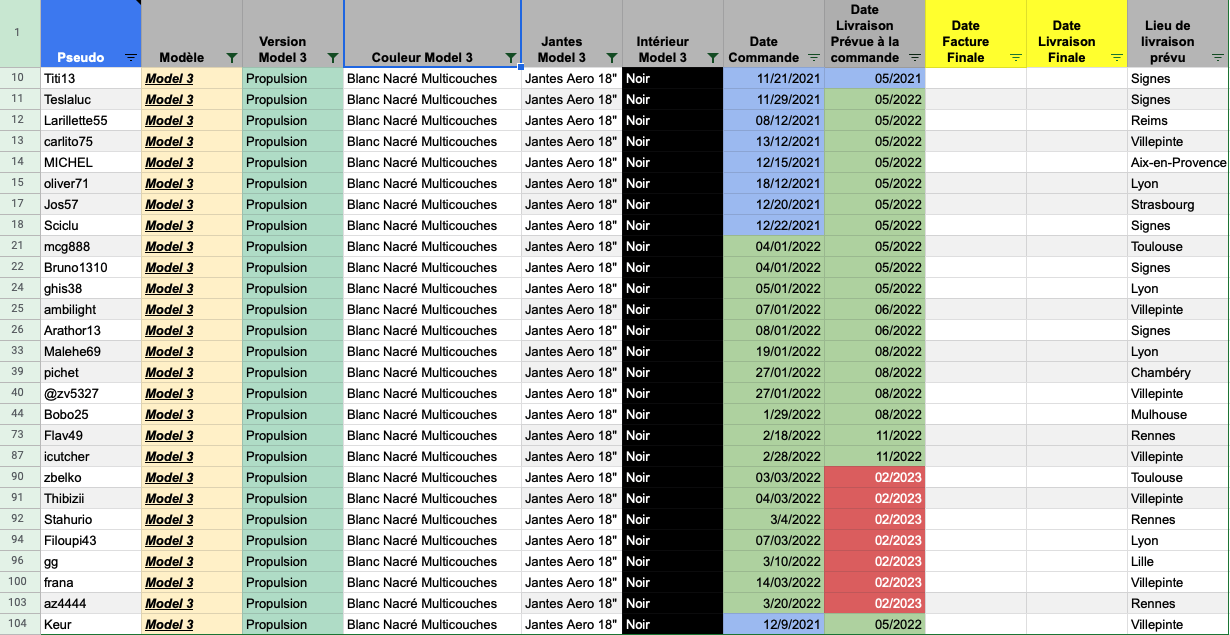Open the Modèle column filter
1230x635 pixels.
(x=232, y=58)
